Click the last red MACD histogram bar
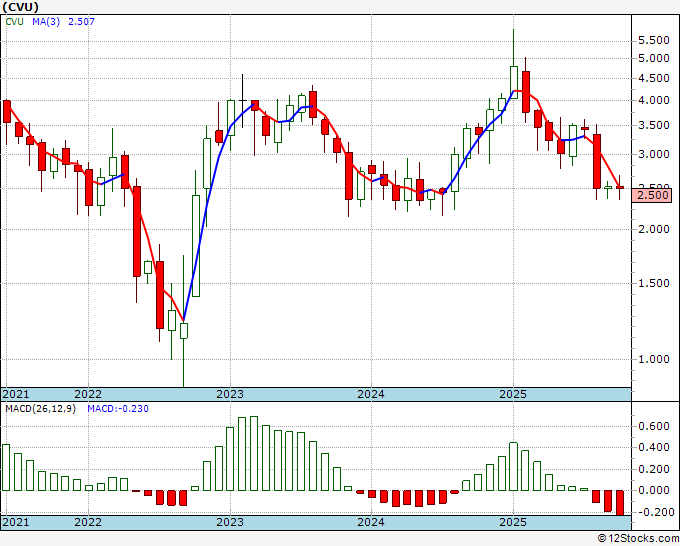The image size is (680, 546). [x=620, y=503]
